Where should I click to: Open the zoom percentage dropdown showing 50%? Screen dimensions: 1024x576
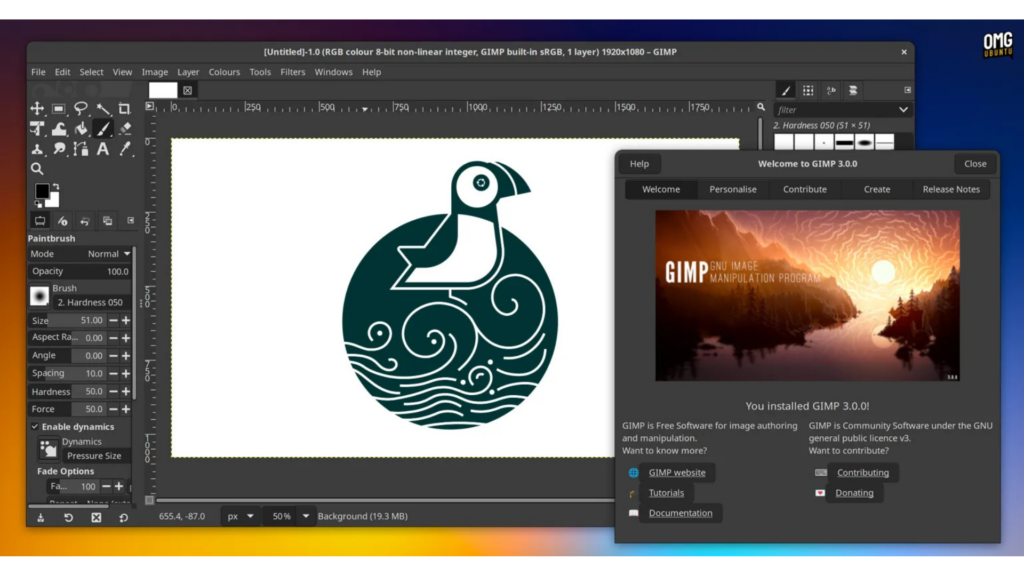coord(288,516)
